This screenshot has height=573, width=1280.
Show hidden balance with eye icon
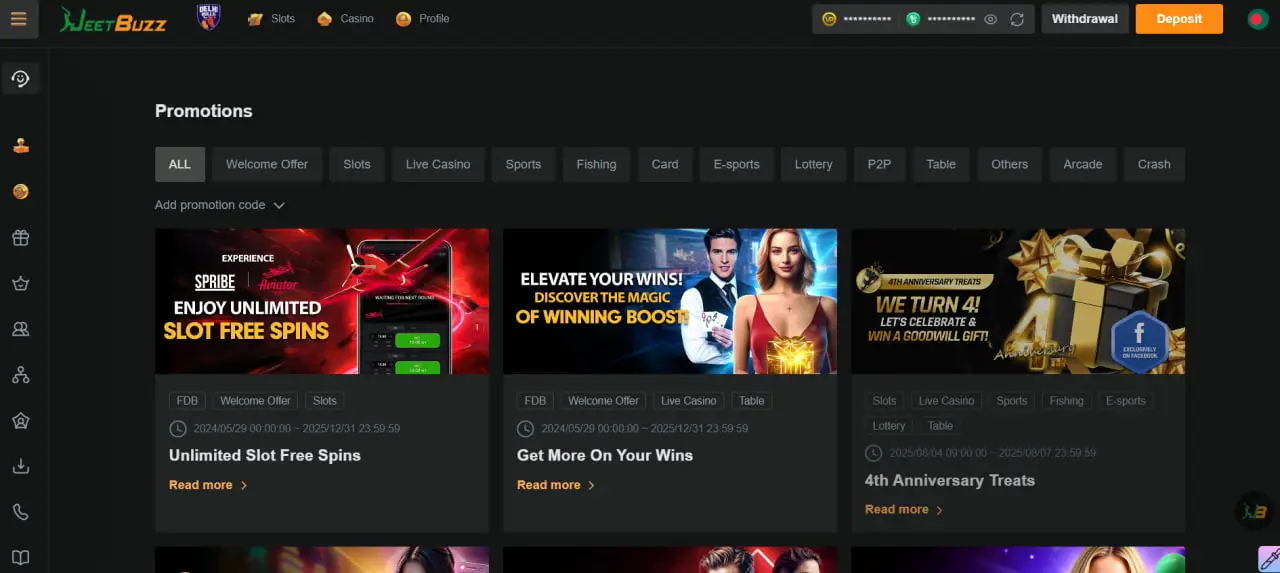[x=990, y=19]
